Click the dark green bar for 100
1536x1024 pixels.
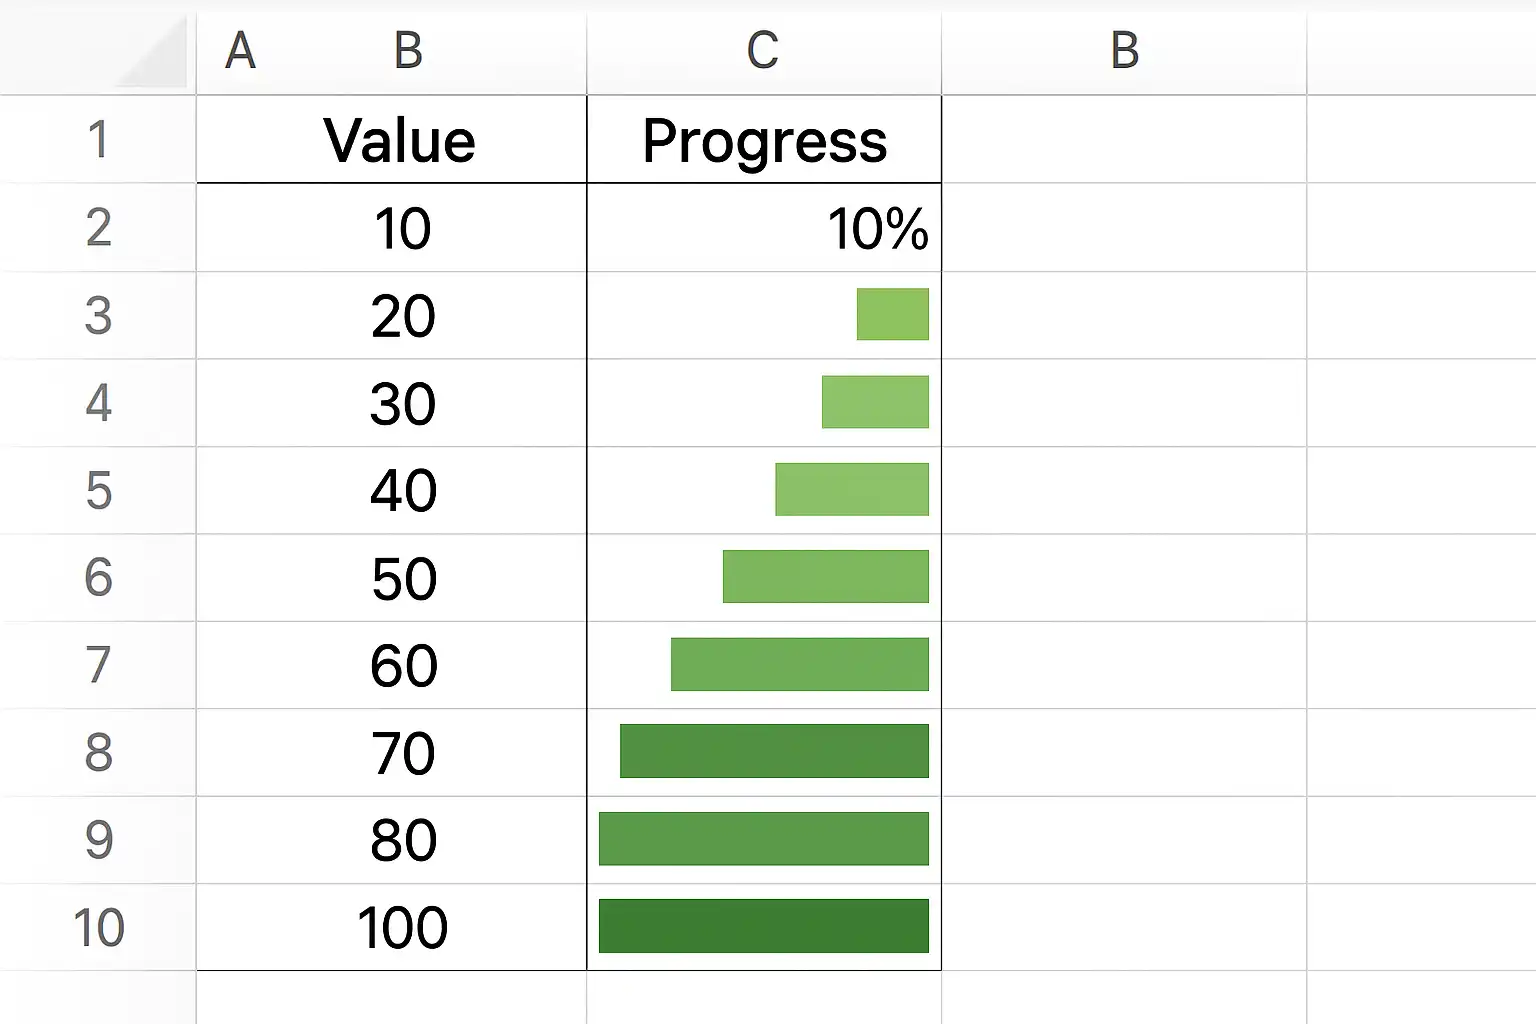[x=763, y=926]
